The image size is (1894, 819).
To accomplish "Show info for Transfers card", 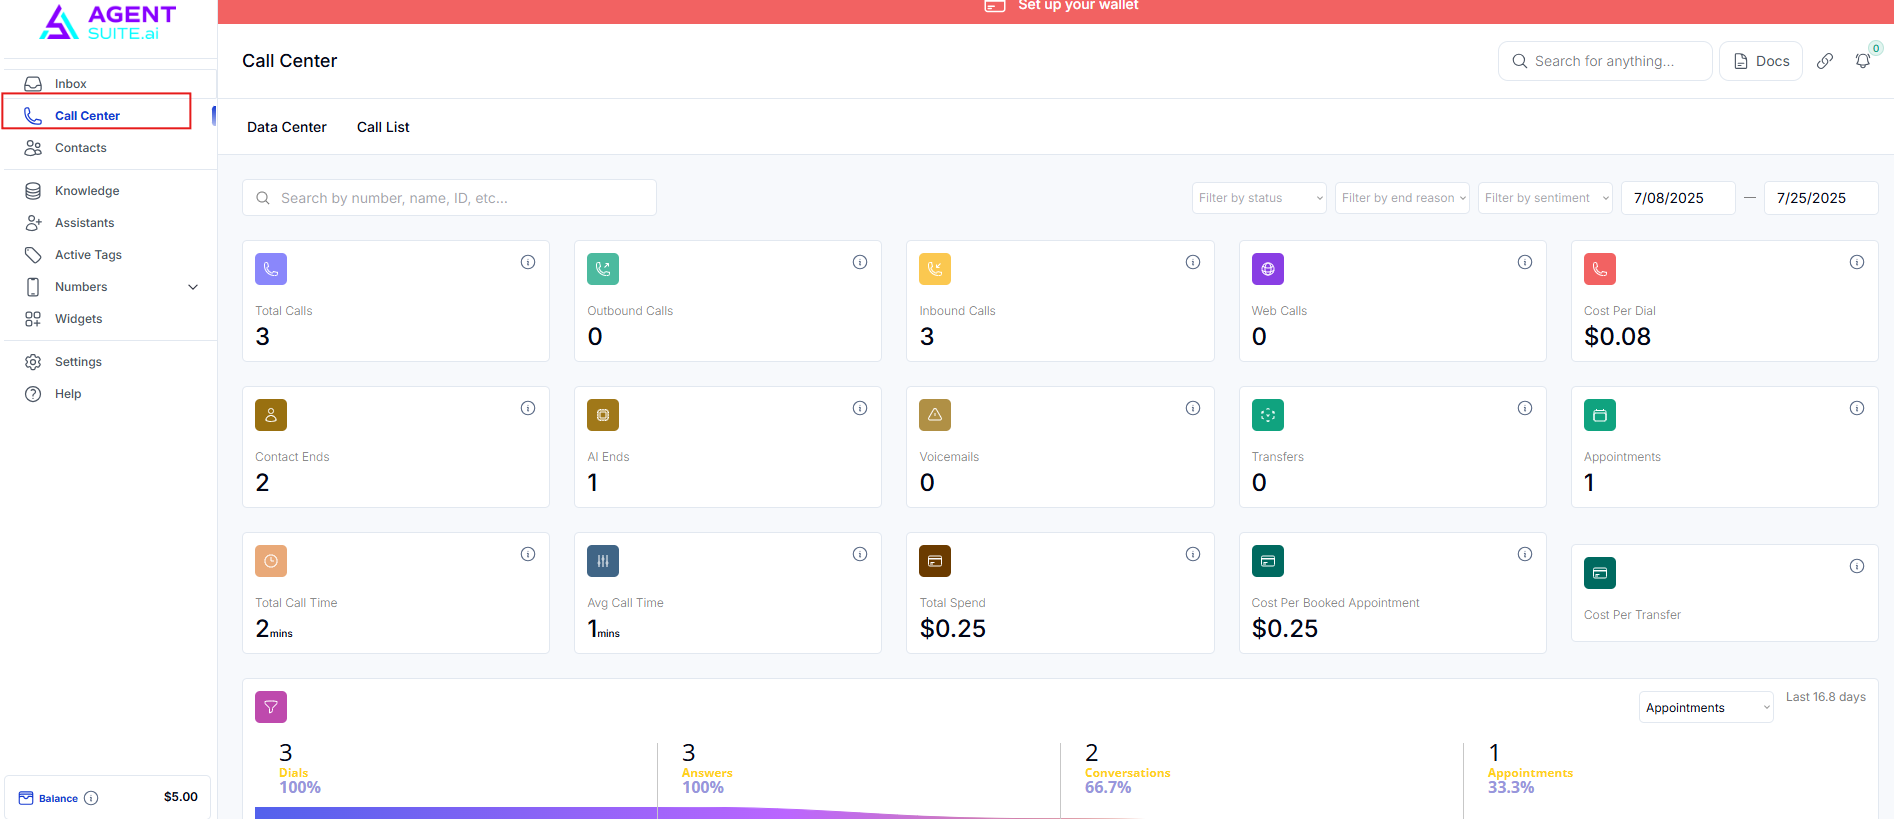I will click(x=1525, y=408).
